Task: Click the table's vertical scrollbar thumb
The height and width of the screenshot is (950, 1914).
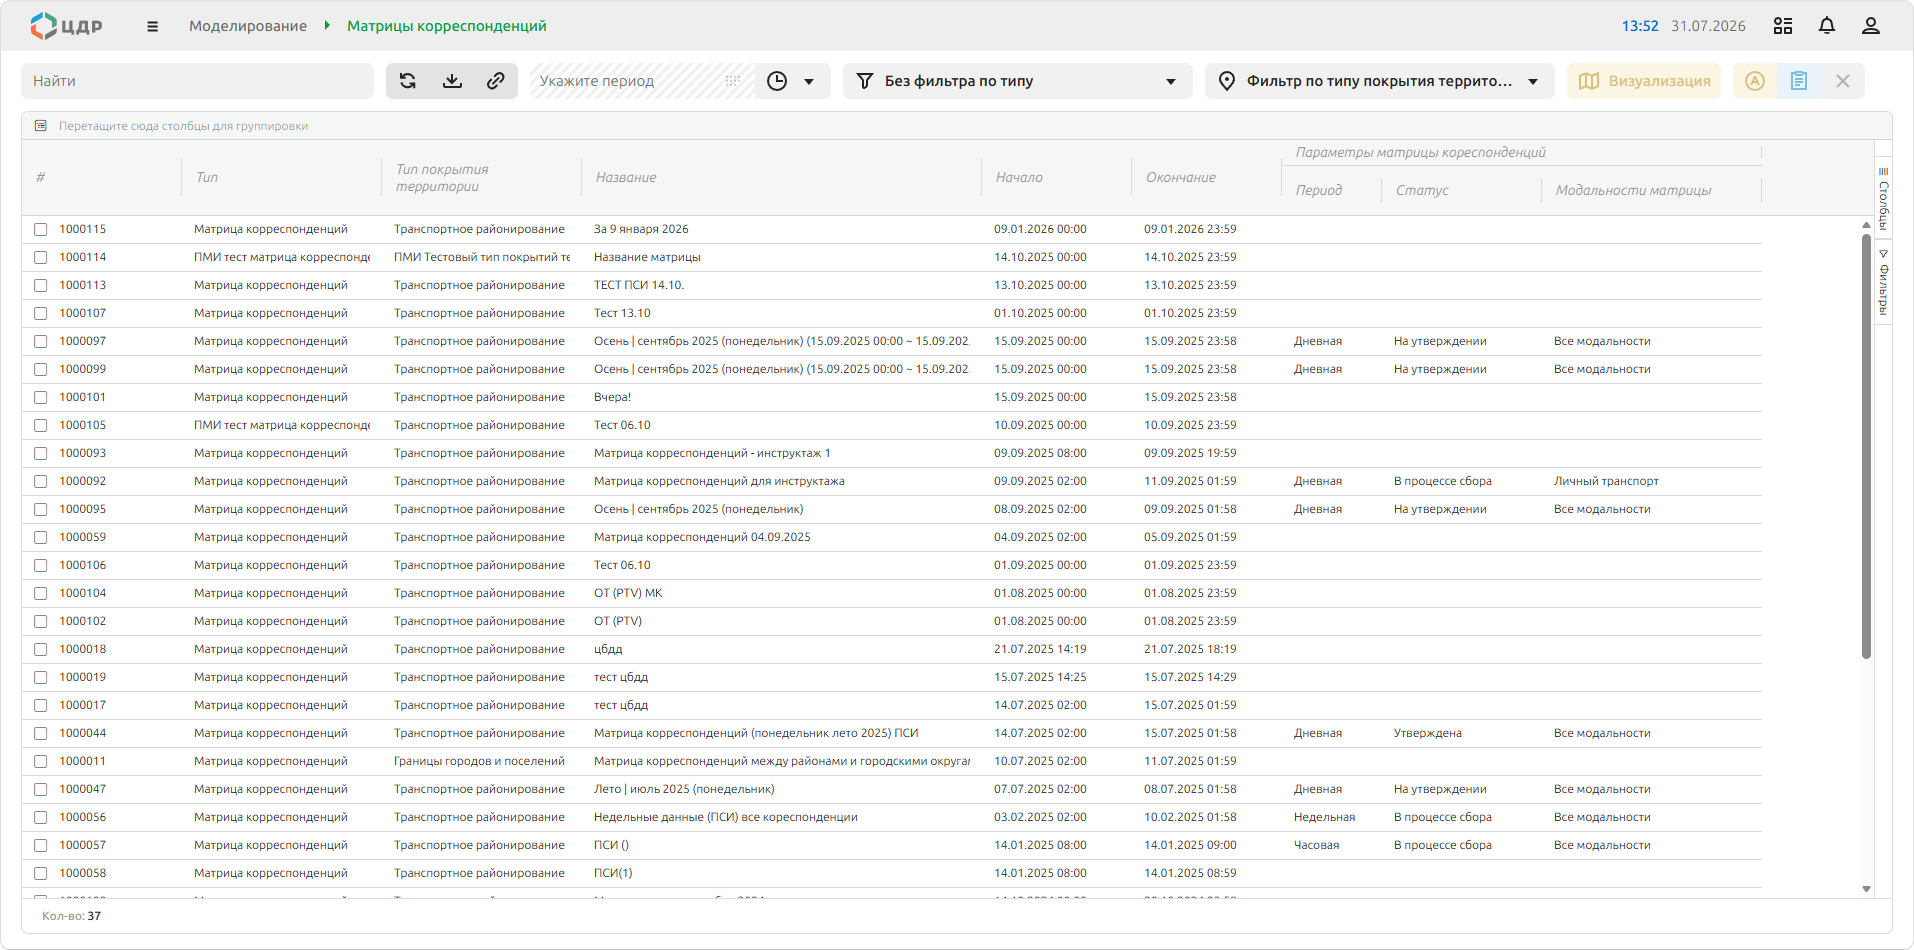Action: [x=1866, y=446]
